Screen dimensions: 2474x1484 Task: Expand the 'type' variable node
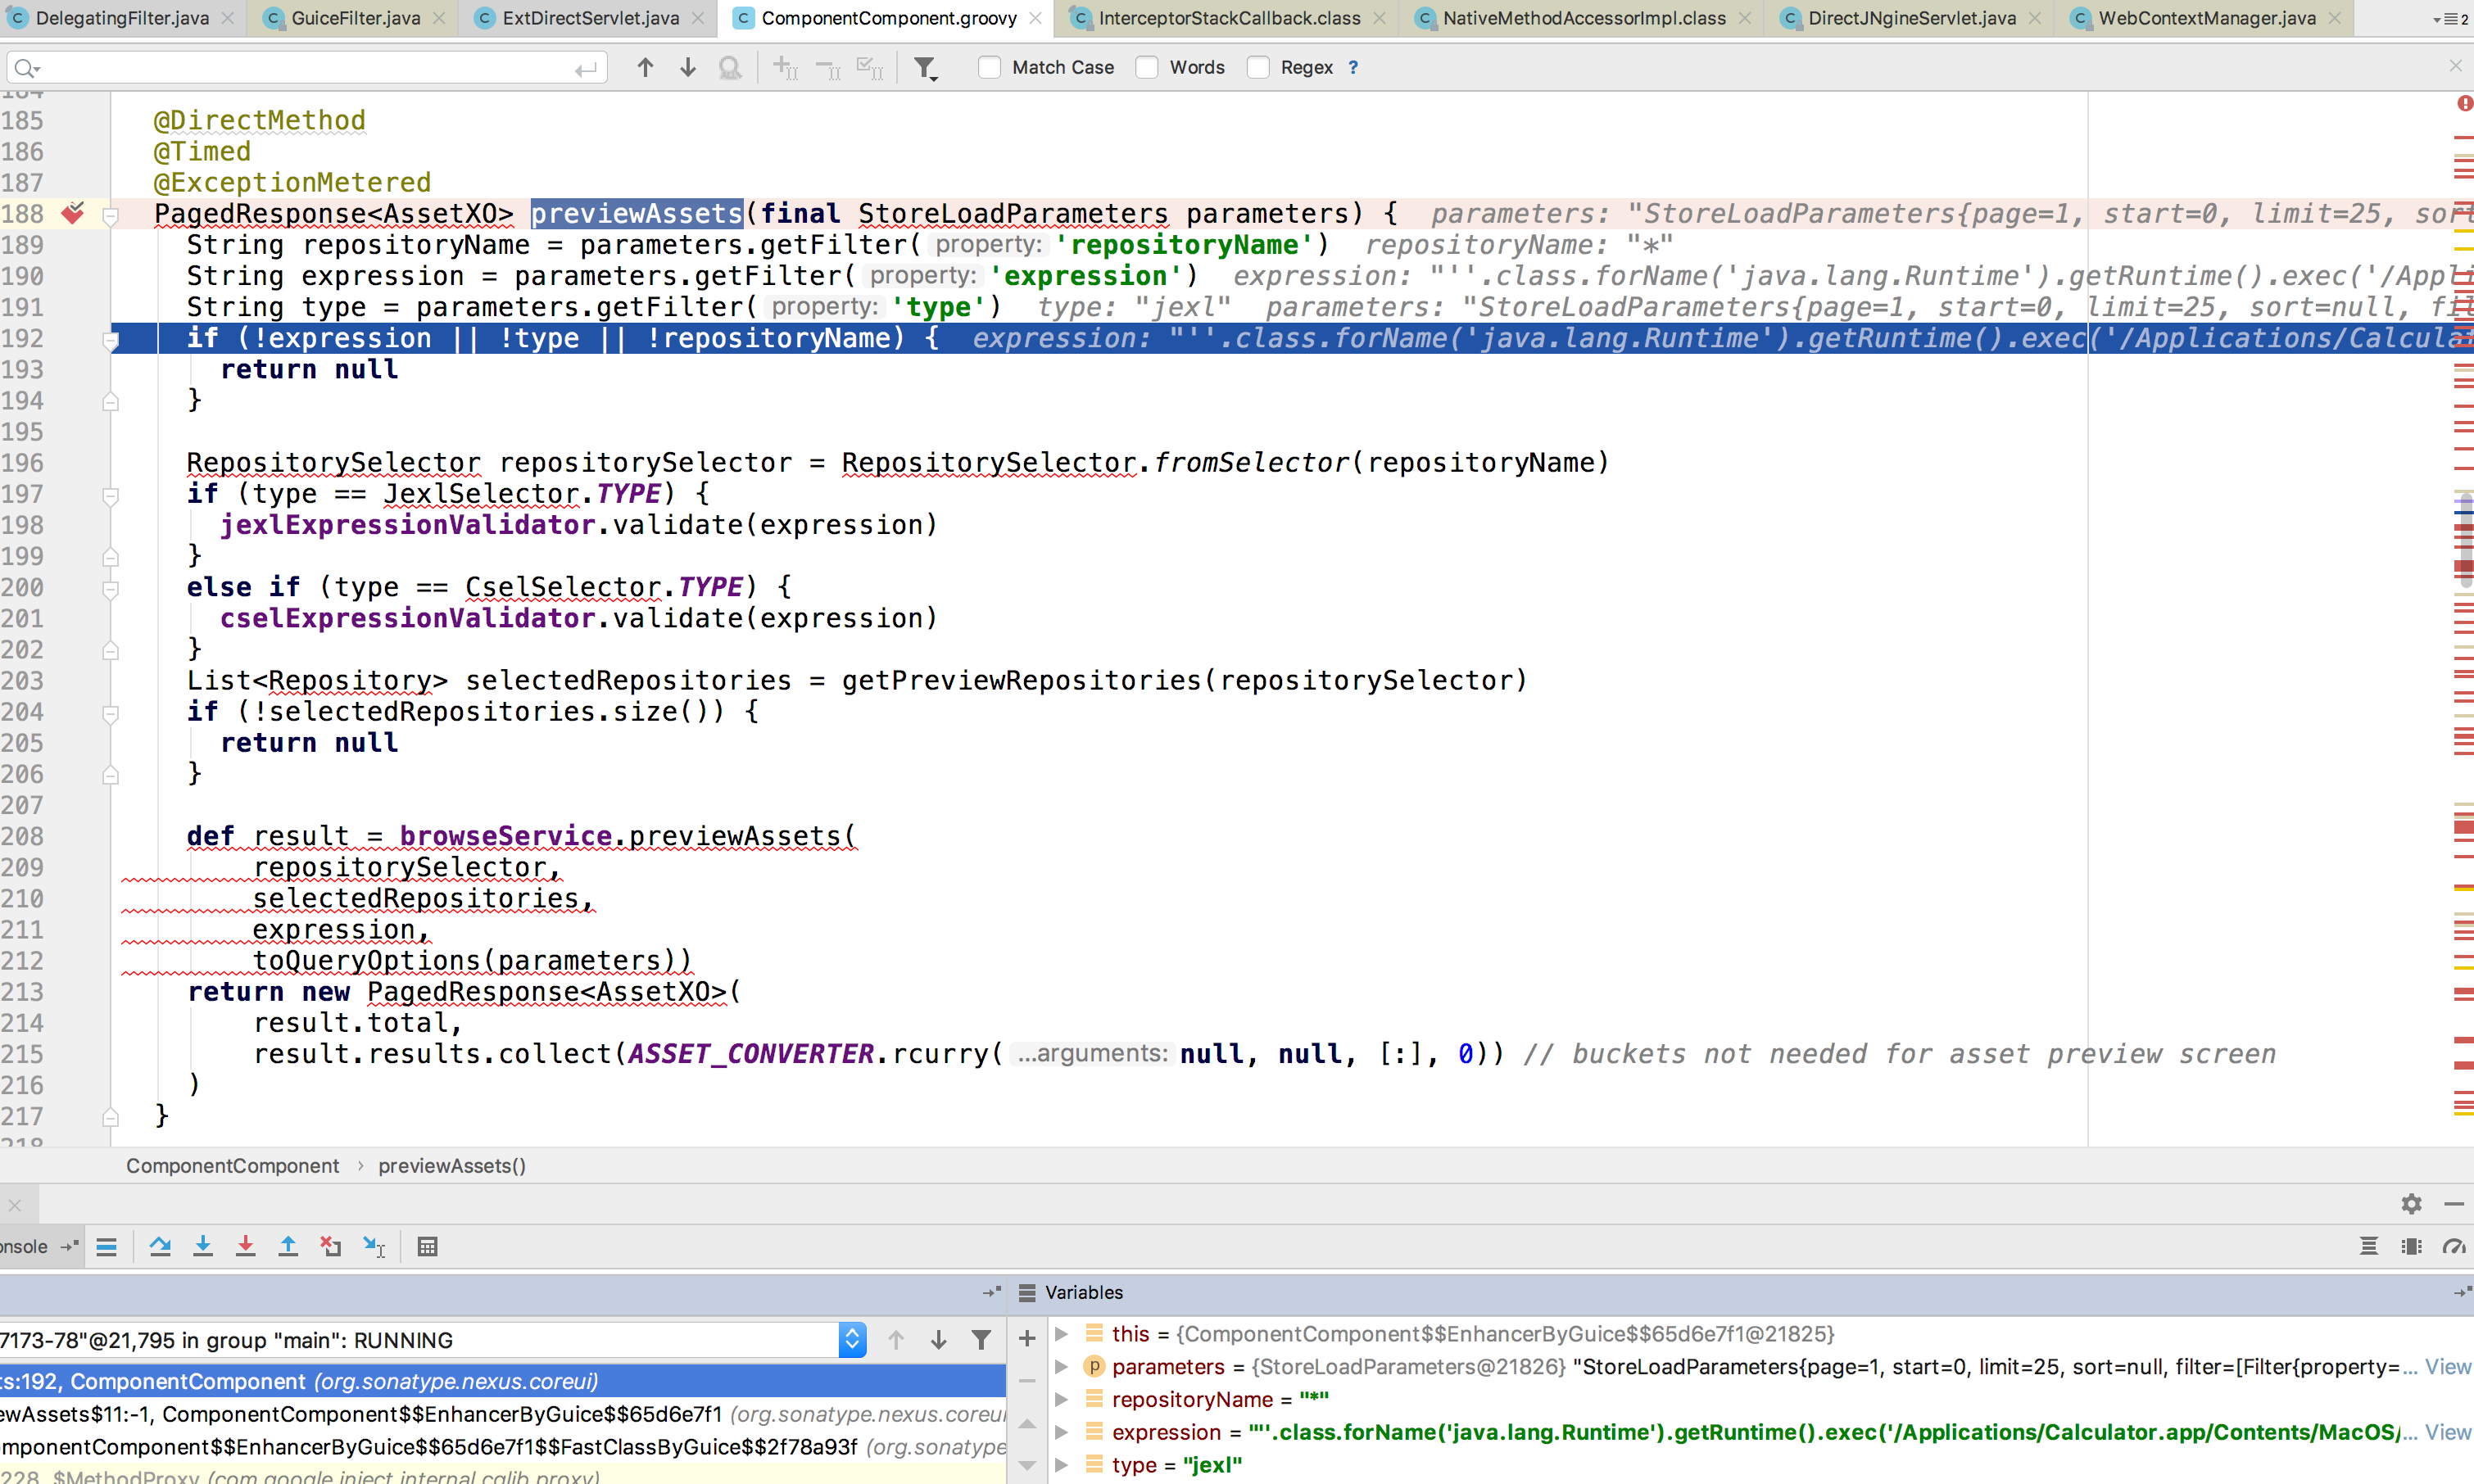[1062, 1465]
